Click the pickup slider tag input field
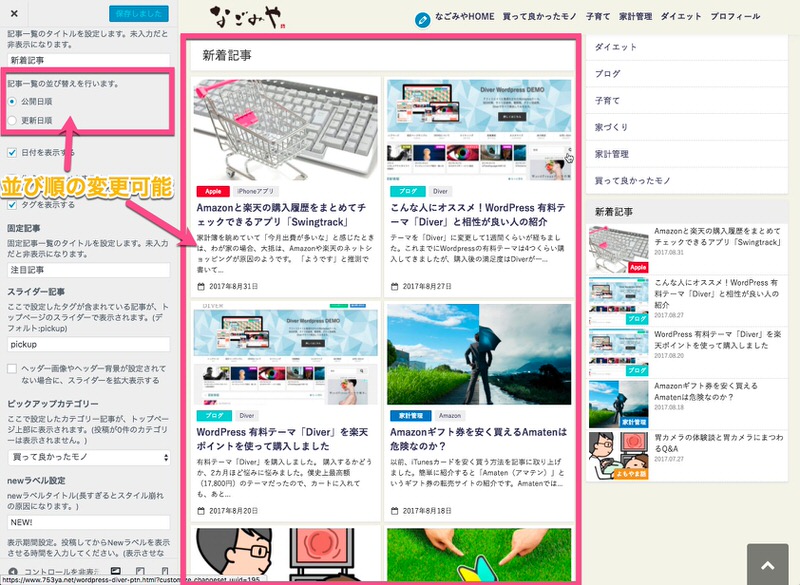800x585 pixels. (88, 343)
